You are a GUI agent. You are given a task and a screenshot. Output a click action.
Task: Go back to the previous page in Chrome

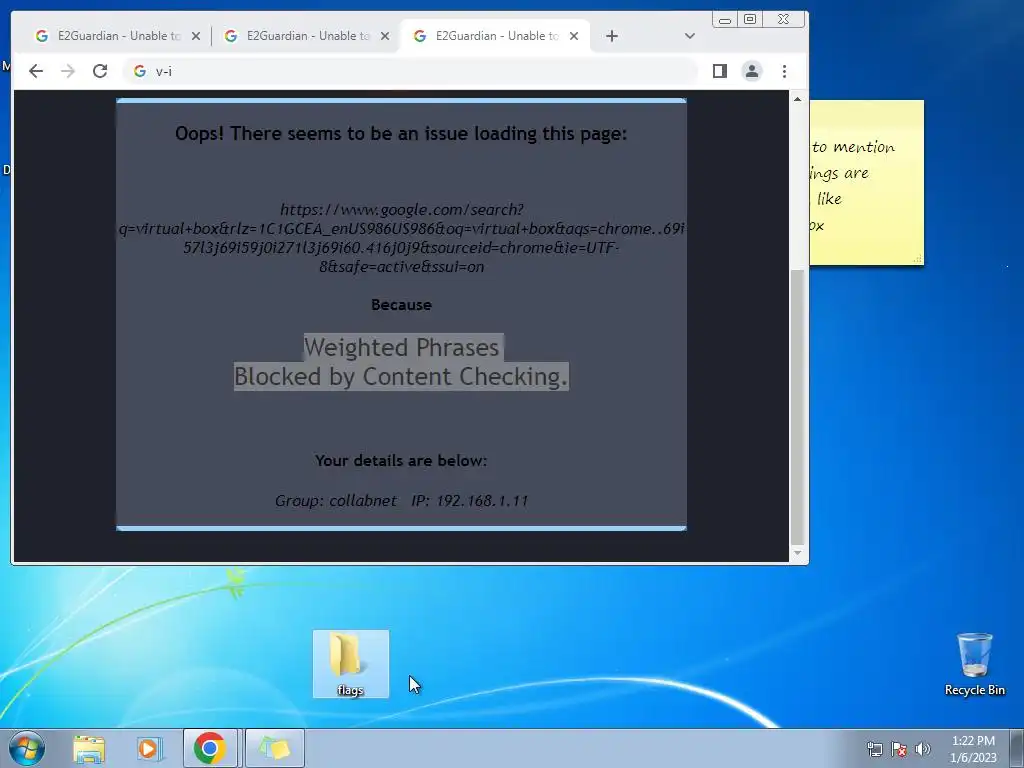36,71
